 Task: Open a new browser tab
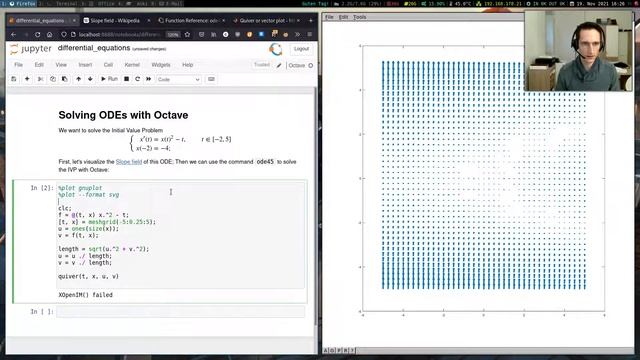(x=311, y=20)
